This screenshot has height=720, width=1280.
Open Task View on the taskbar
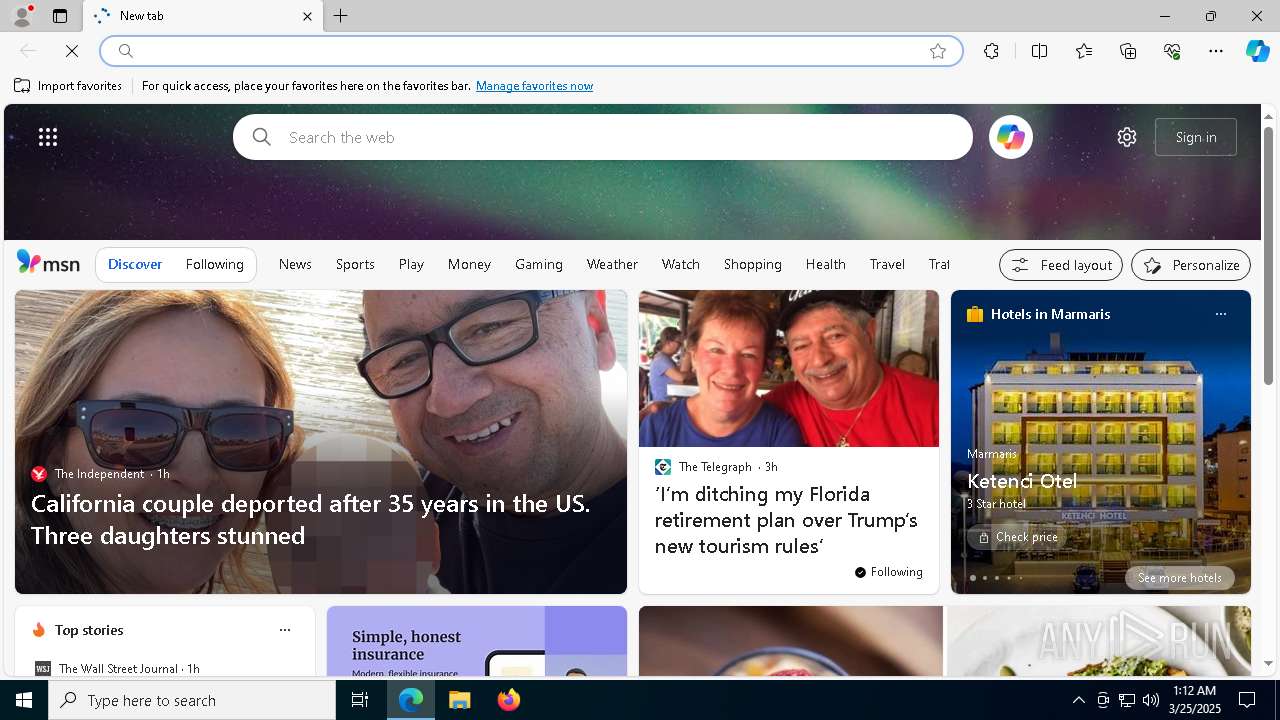[360, 700]
